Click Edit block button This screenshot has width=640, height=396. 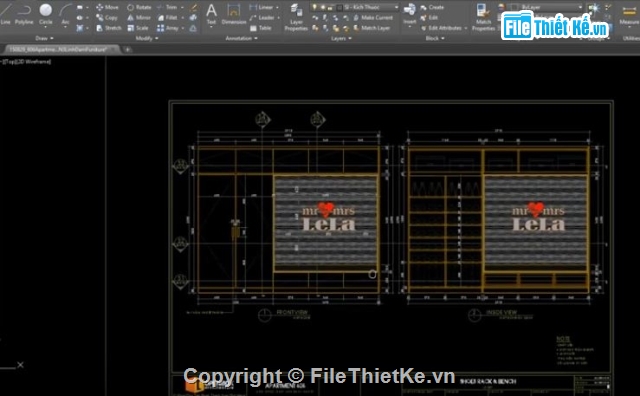click(x=429, y=18)
